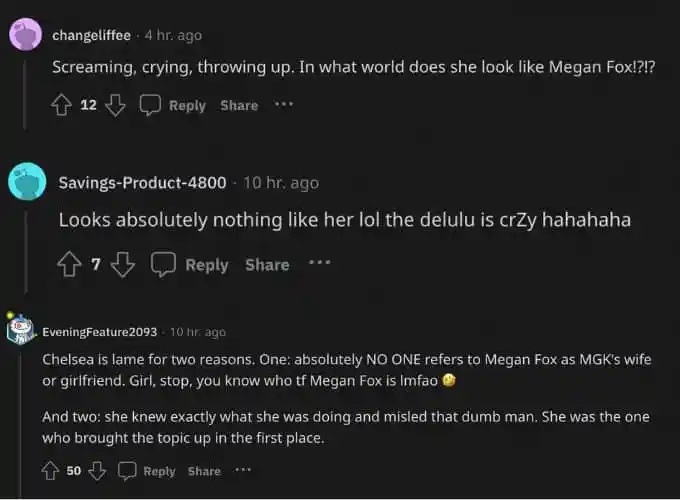Open more options on Savings-Product-4800's comment
Screen dimensions: 680x500
[x=319, y=262]
